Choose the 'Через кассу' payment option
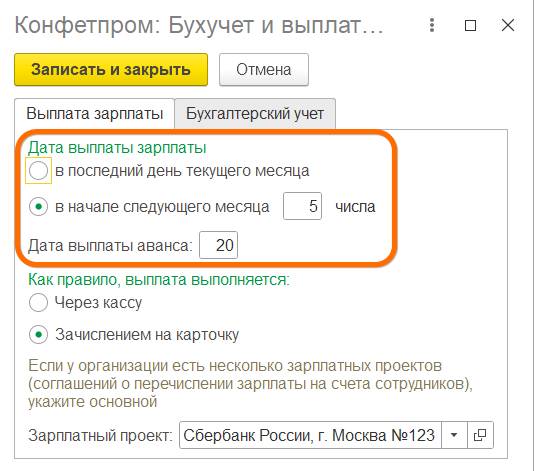 coord(38,302)
